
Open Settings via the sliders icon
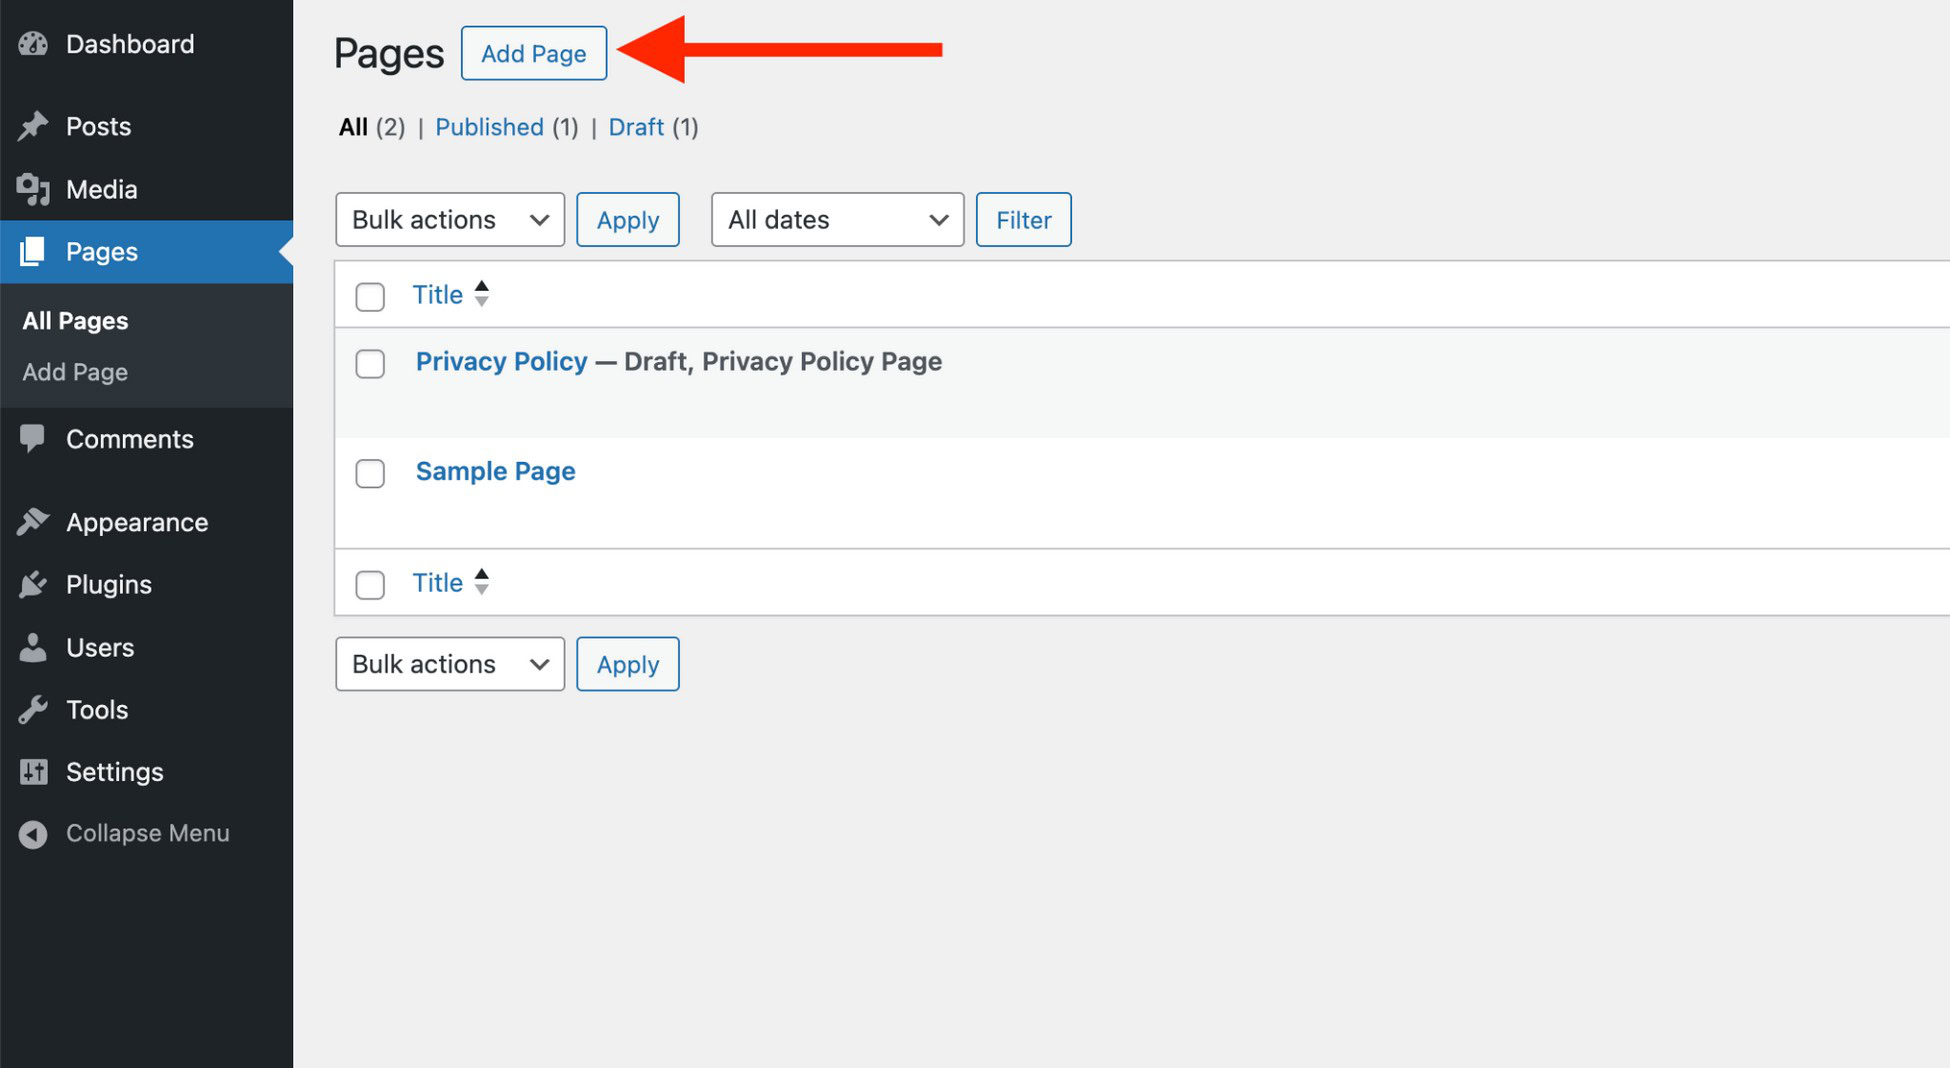33,771
